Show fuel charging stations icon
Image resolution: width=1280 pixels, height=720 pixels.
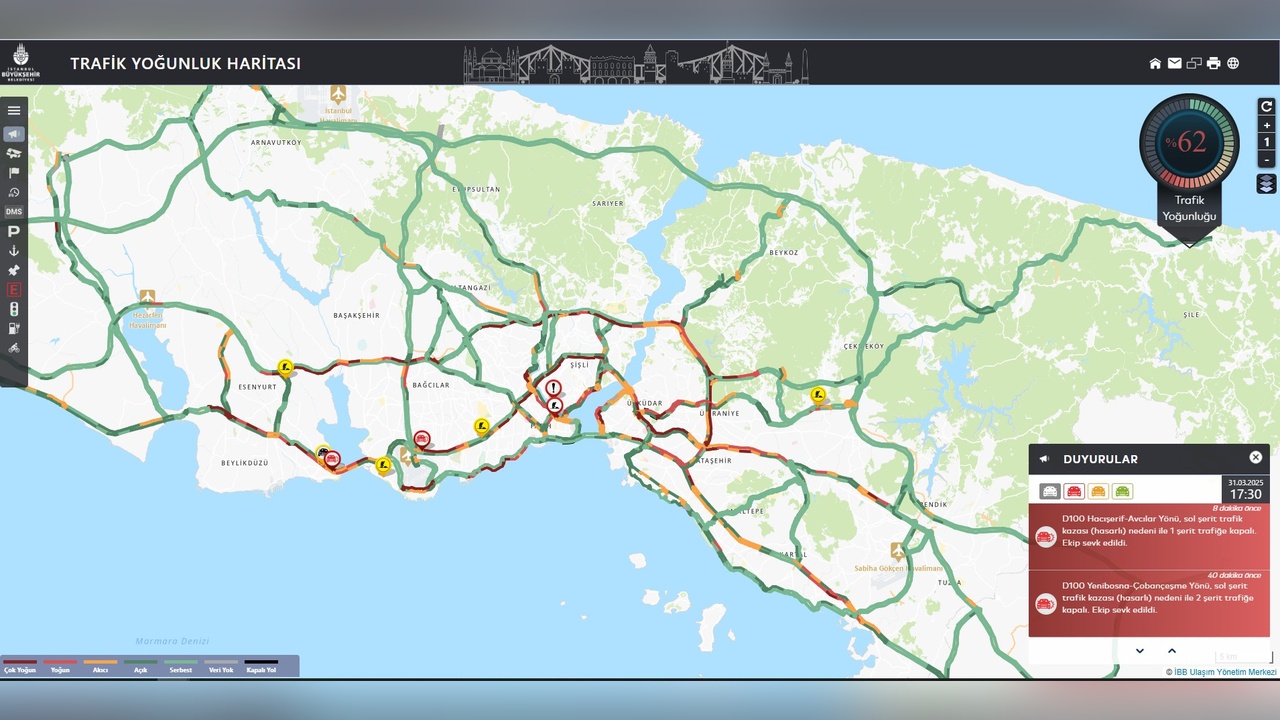[14, 328]
